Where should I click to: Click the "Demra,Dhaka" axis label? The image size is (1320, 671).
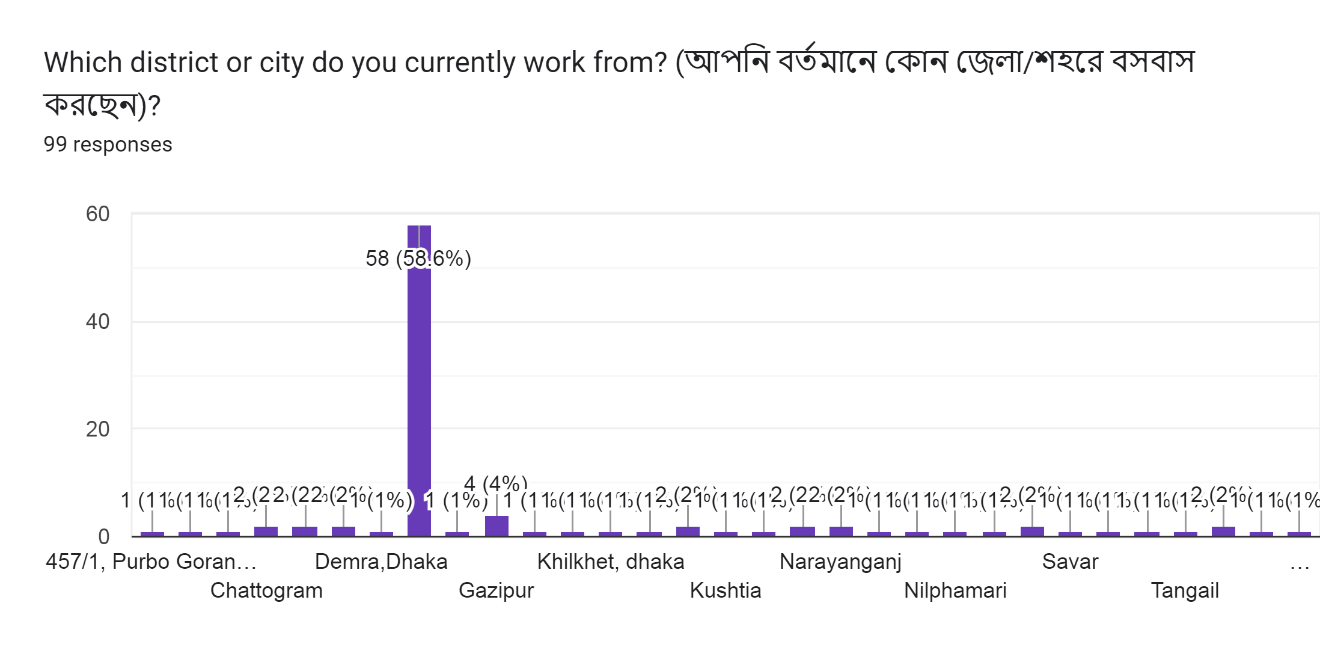coord(381,562)
